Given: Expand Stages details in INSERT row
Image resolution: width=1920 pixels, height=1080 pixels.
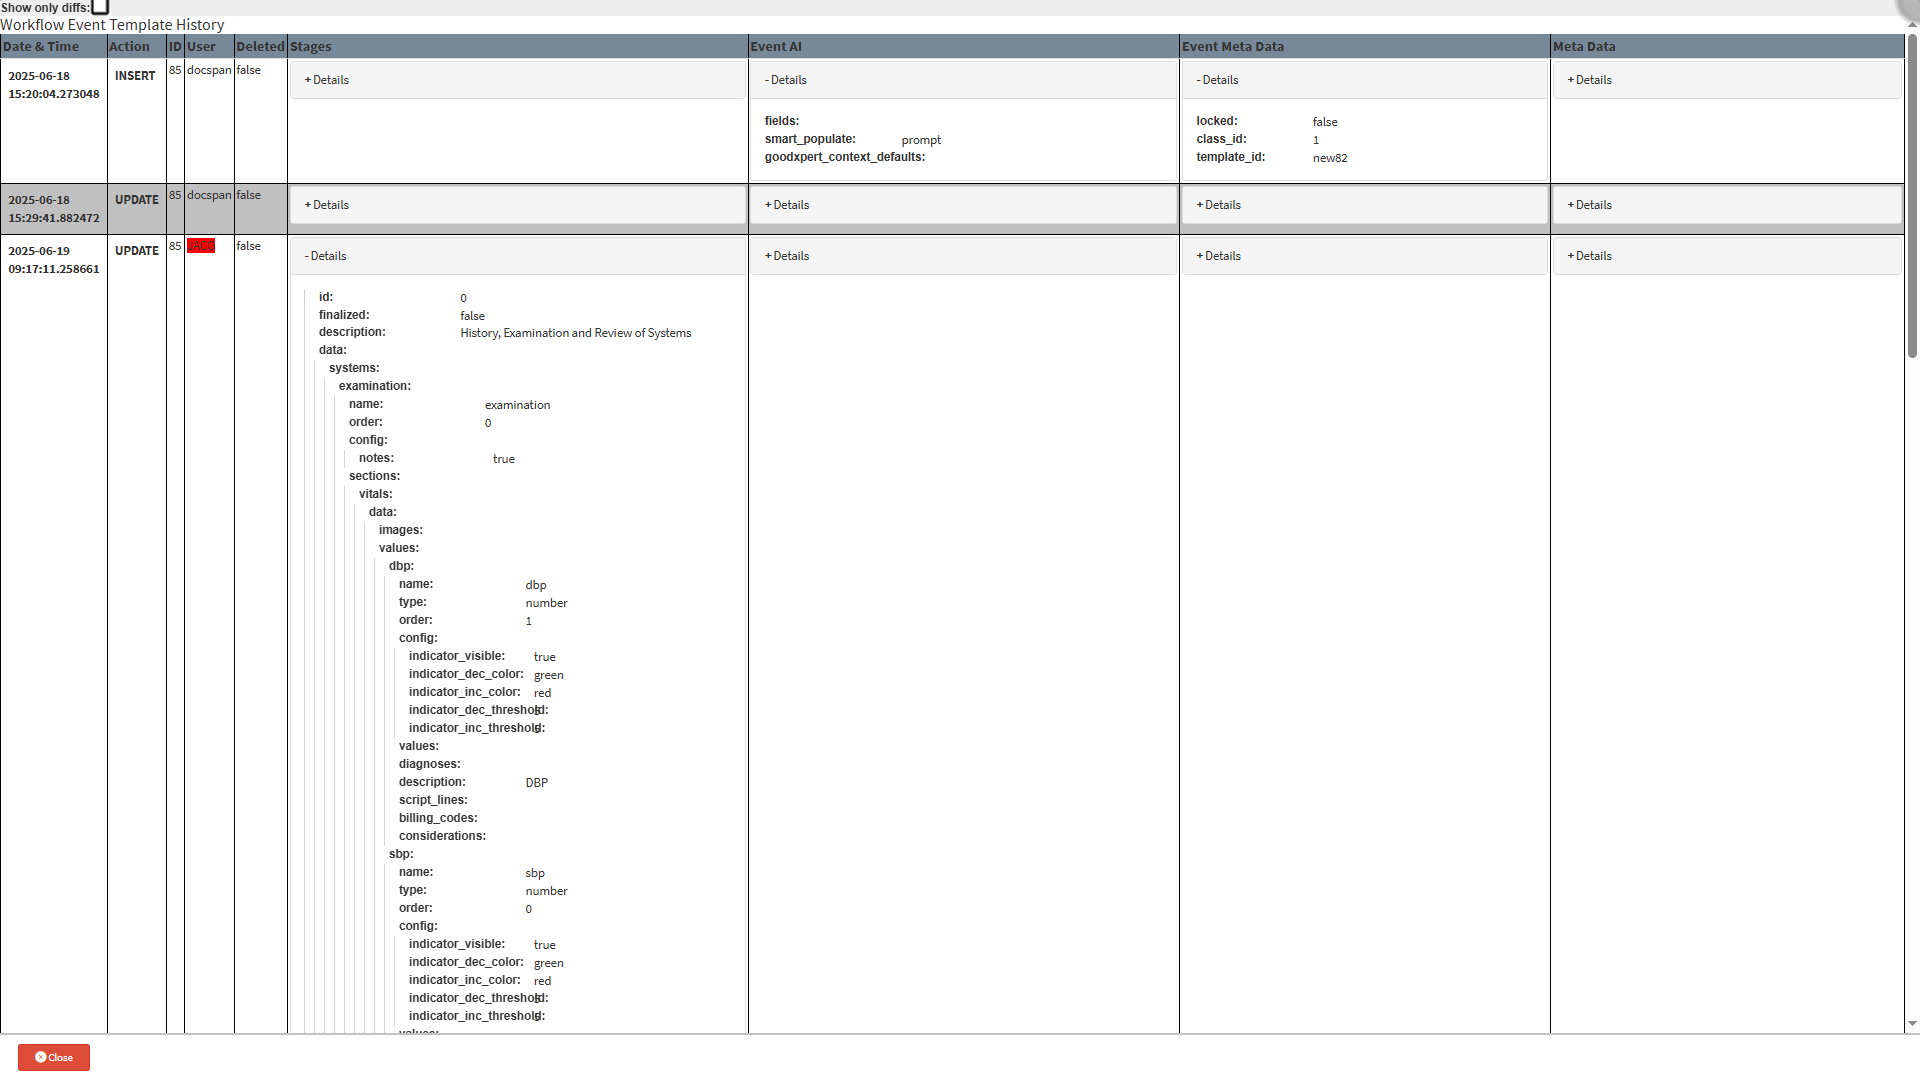Looking at the screenshot, I should 327,80.
